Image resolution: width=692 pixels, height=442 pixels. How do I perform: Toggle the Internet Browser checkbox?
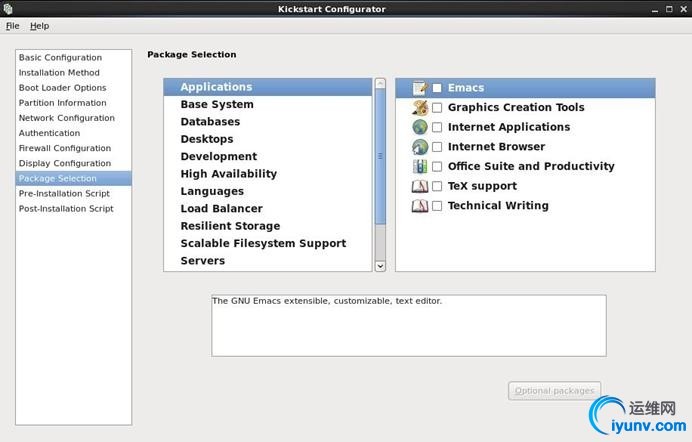pos(437,147)
